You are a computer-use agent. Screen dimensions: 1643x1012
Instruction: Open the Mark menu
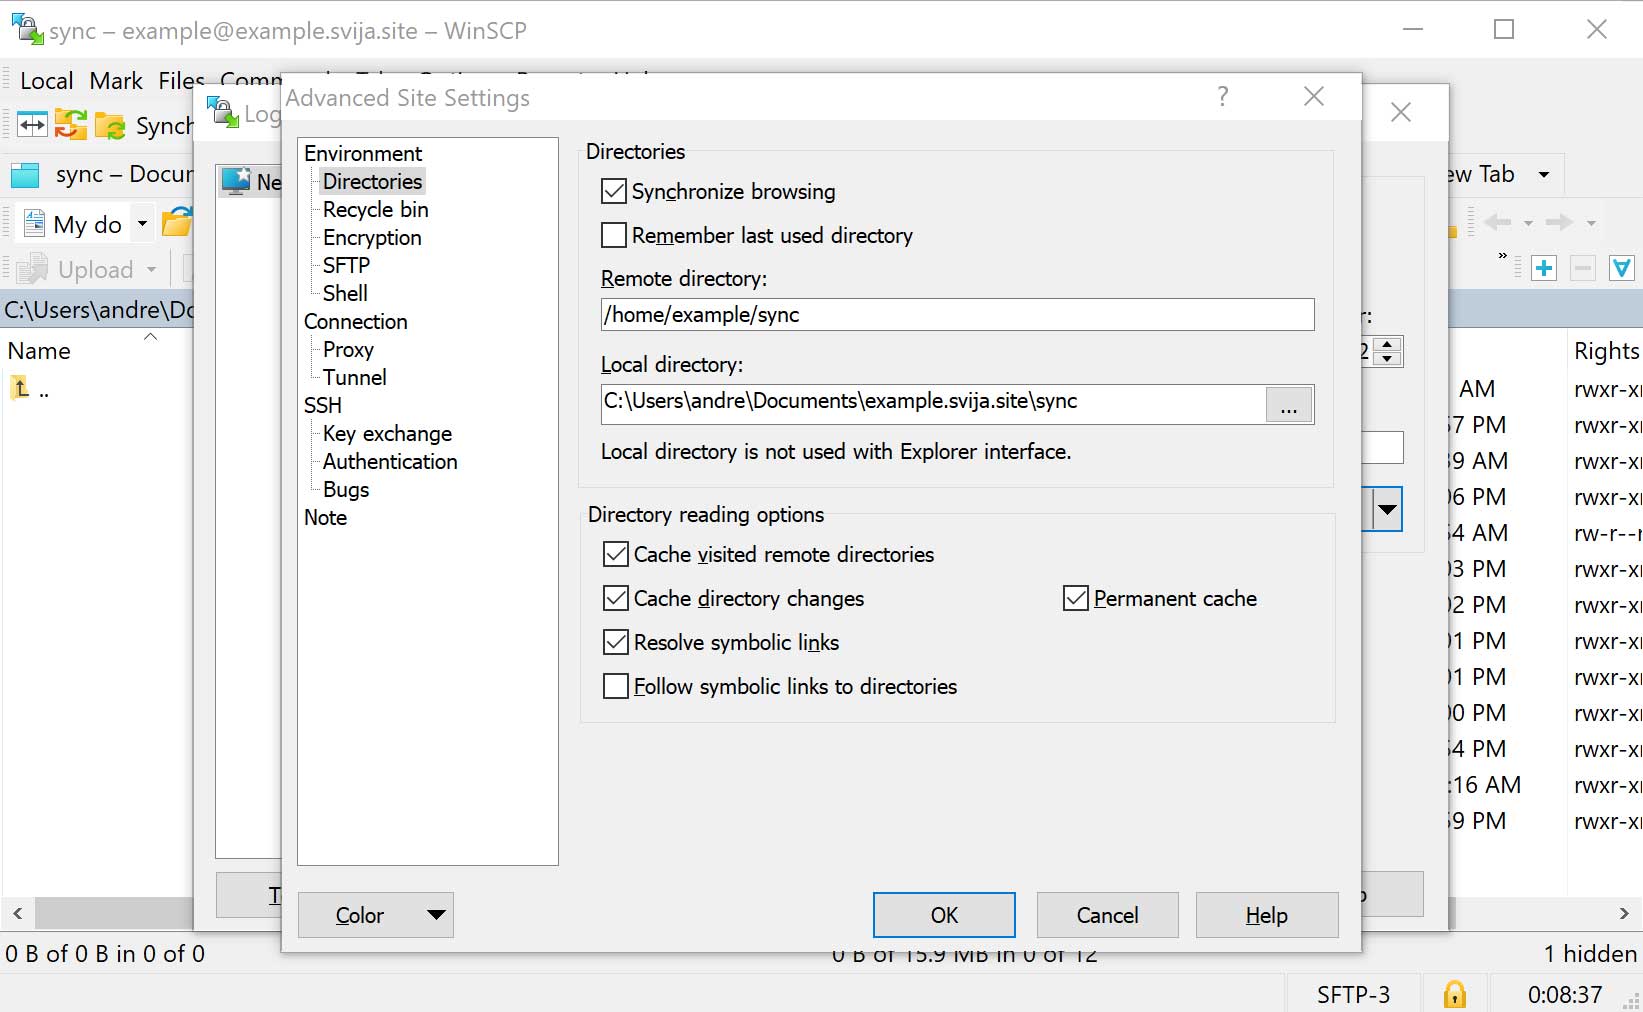(x=116, y=81)
